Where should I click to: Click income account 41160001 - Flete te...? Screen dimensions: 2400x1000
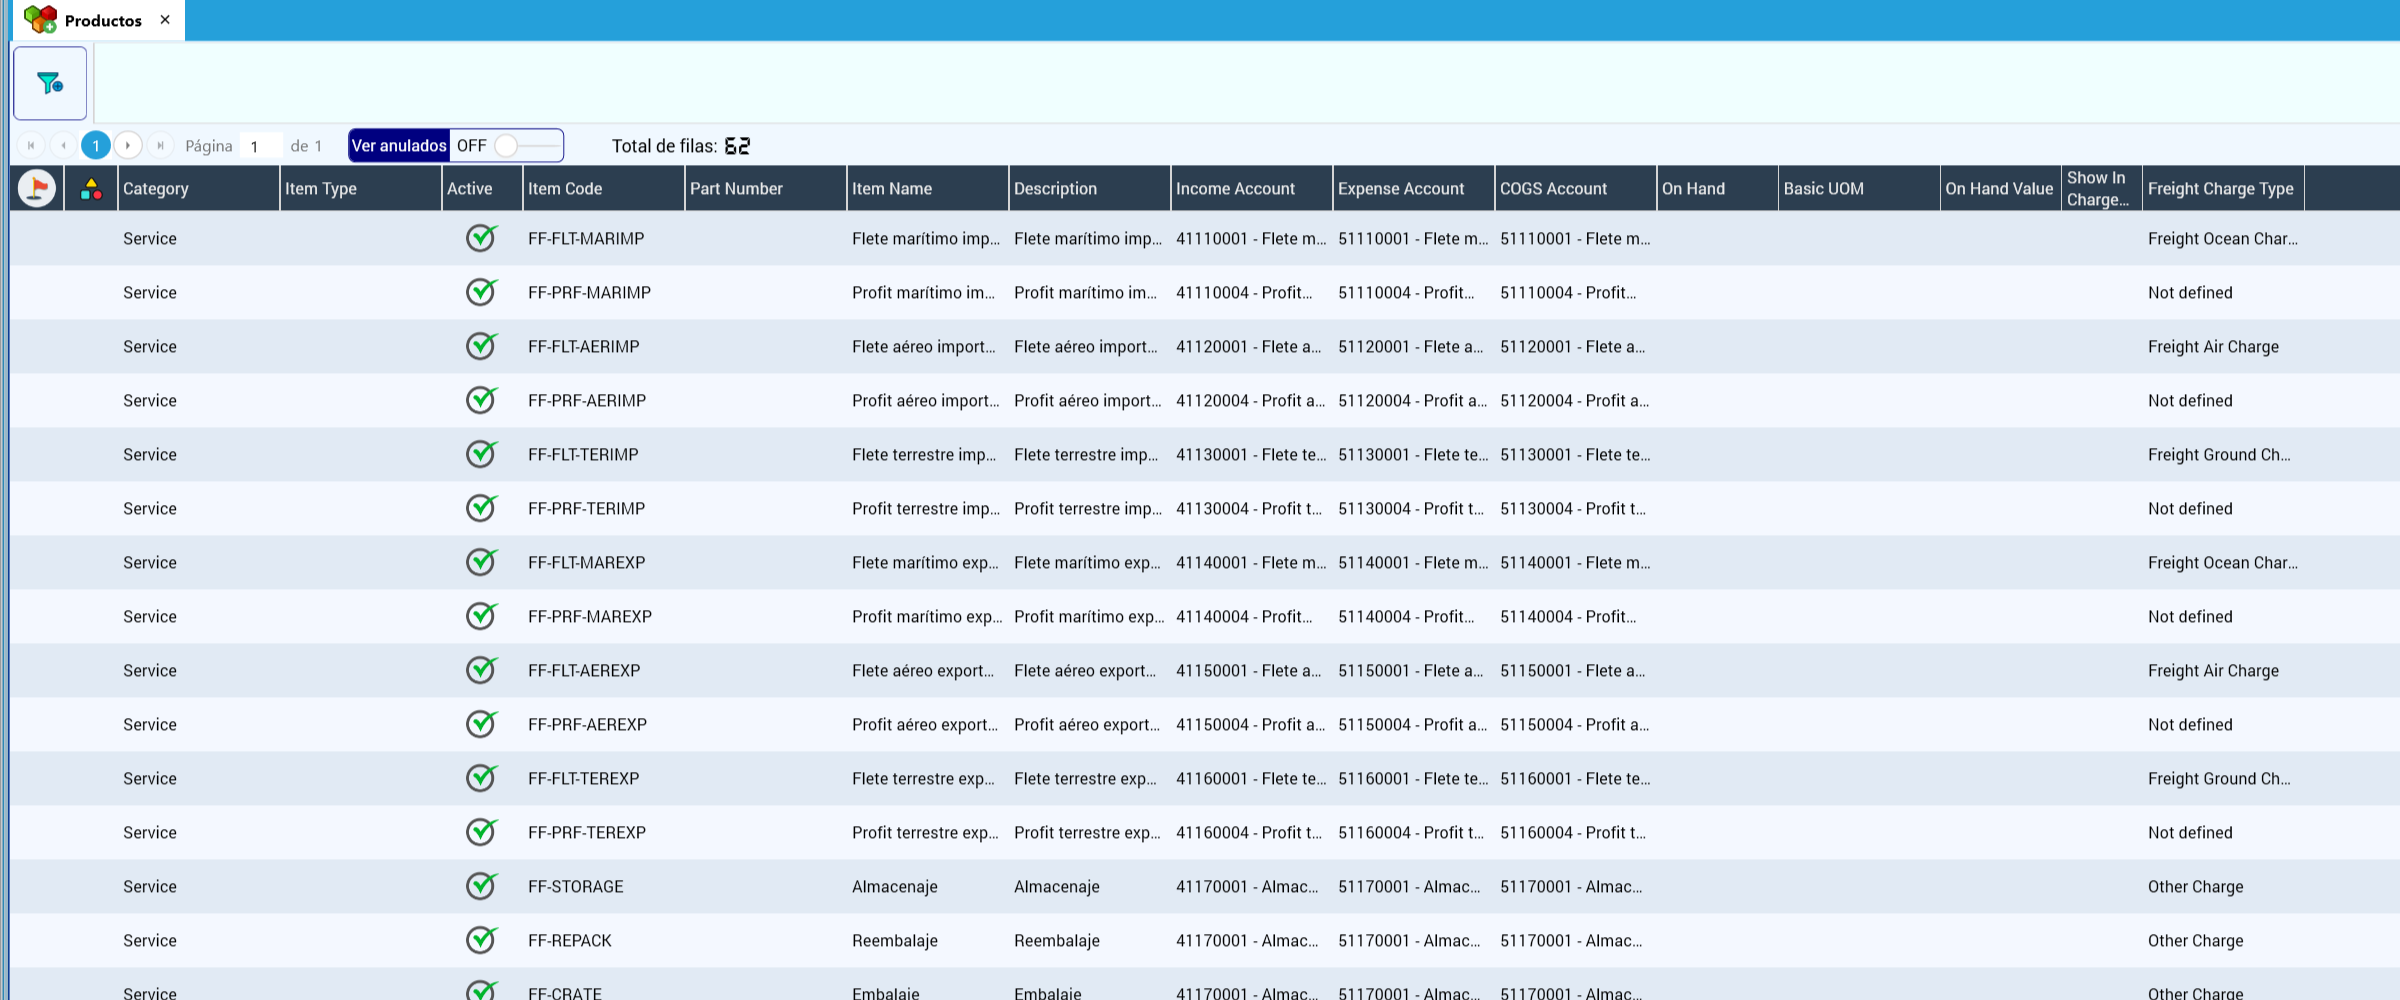click(1251, 778)
